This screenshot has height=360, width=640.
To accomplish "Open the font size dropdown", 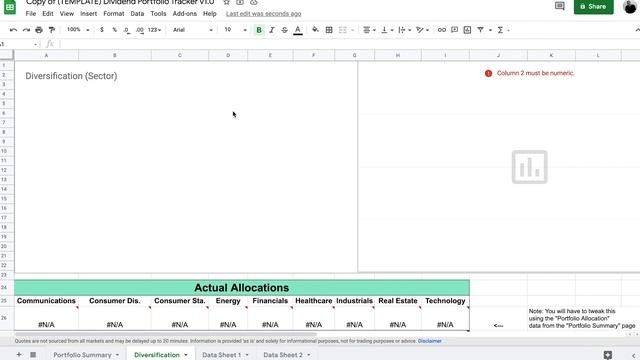I will pyautogui.click(x=235, y=30).
